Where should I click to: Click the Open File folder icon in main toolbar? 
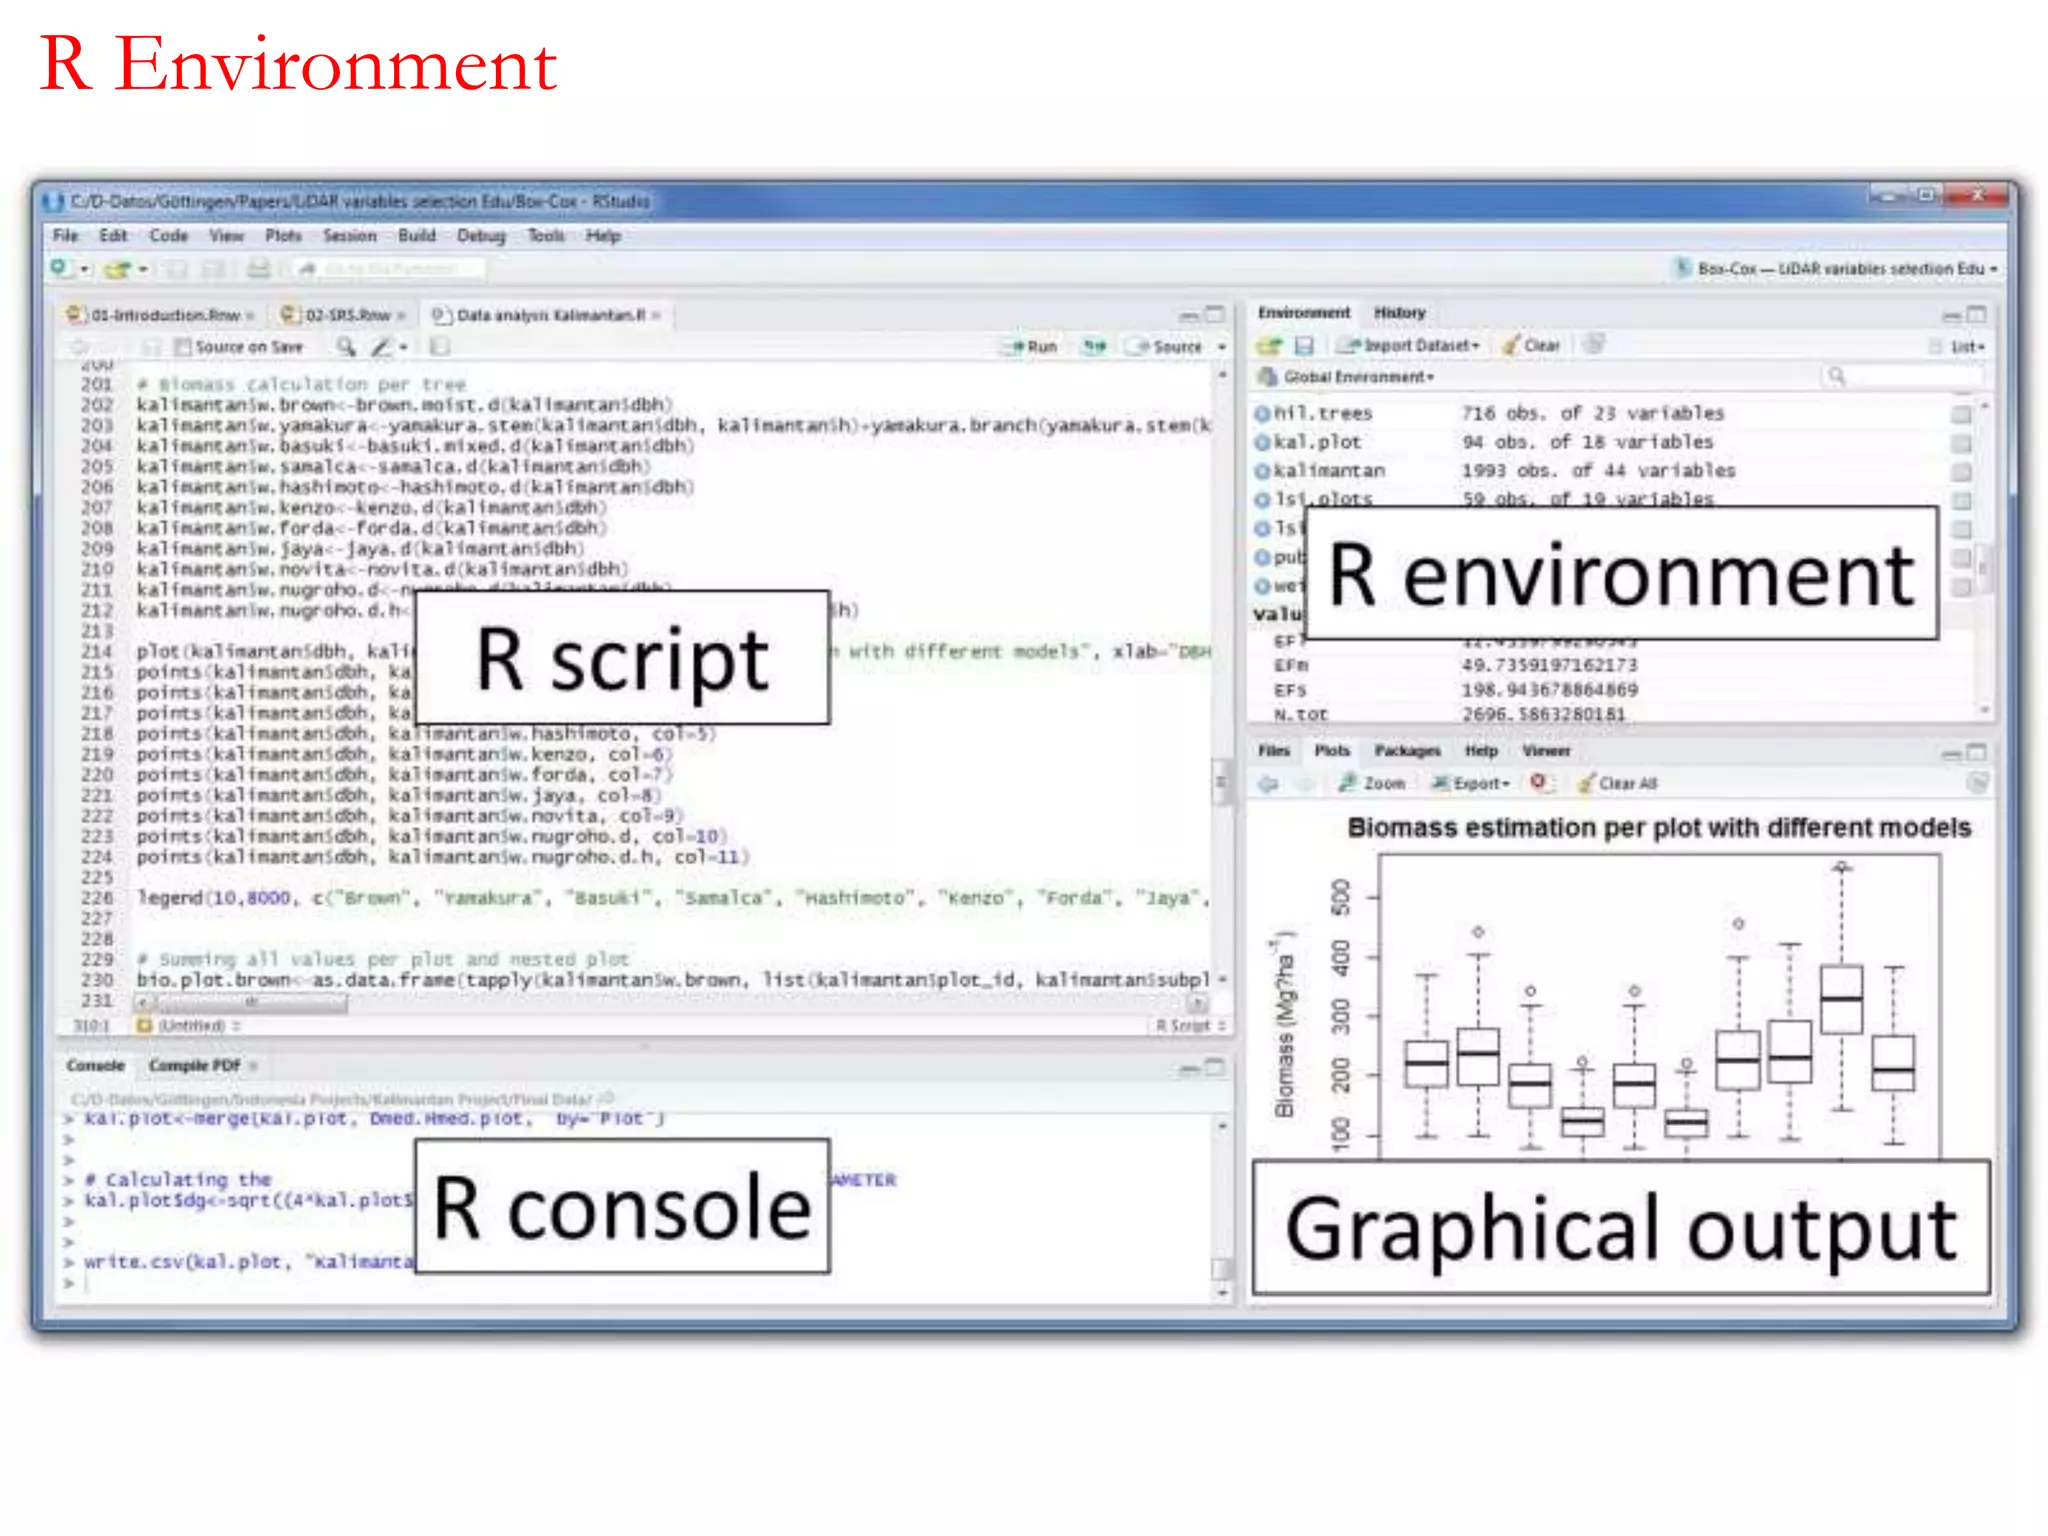[118, 269]
